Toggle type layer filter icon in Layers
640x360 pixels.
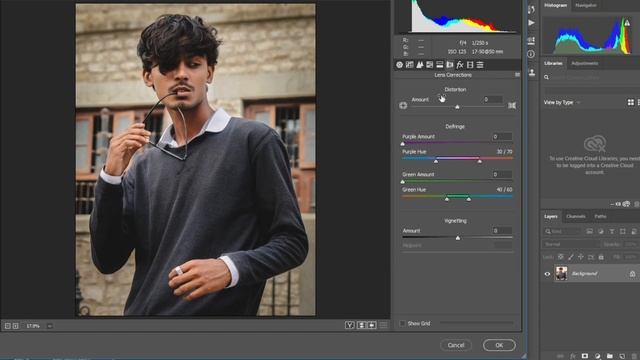[611, 231]
